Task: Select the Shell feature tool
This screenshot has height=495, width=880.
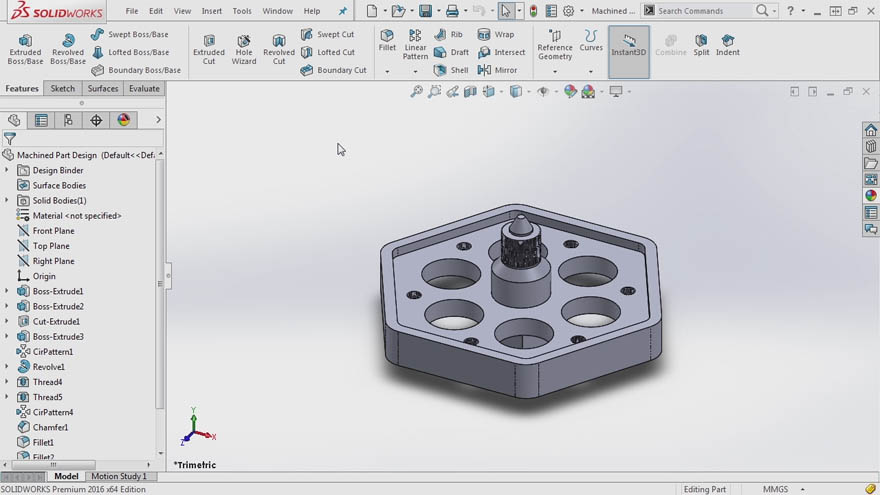Action: [x=451, y=70]
